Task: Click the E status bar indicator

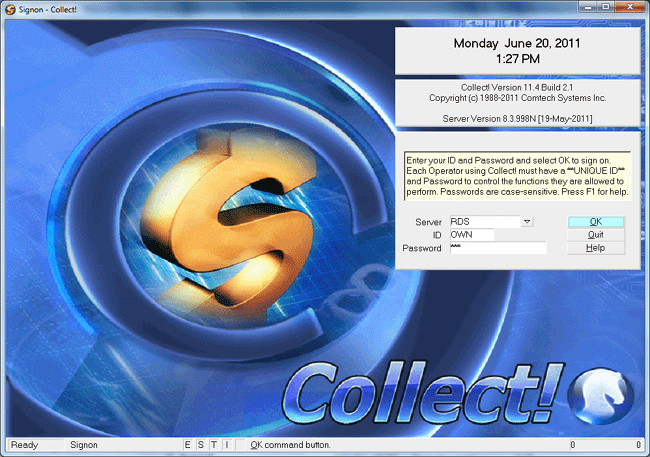Action: coord(187,445)
